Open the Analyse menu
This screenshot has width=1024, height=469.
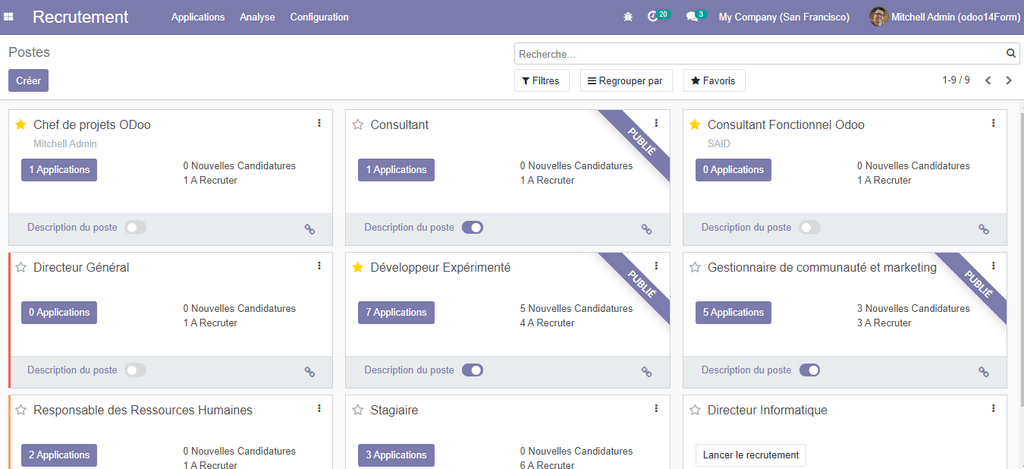click(x=257, y=17)
